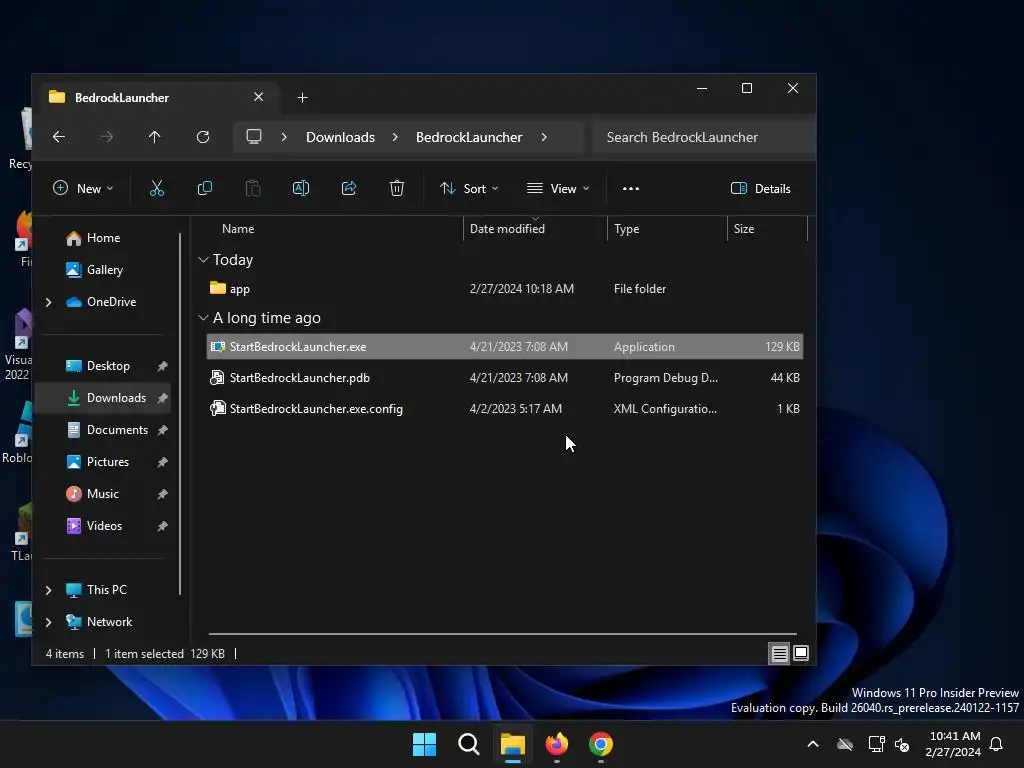Expand This PC in the sidebar
Viewport: 1024px width, 768px height.
48,590
